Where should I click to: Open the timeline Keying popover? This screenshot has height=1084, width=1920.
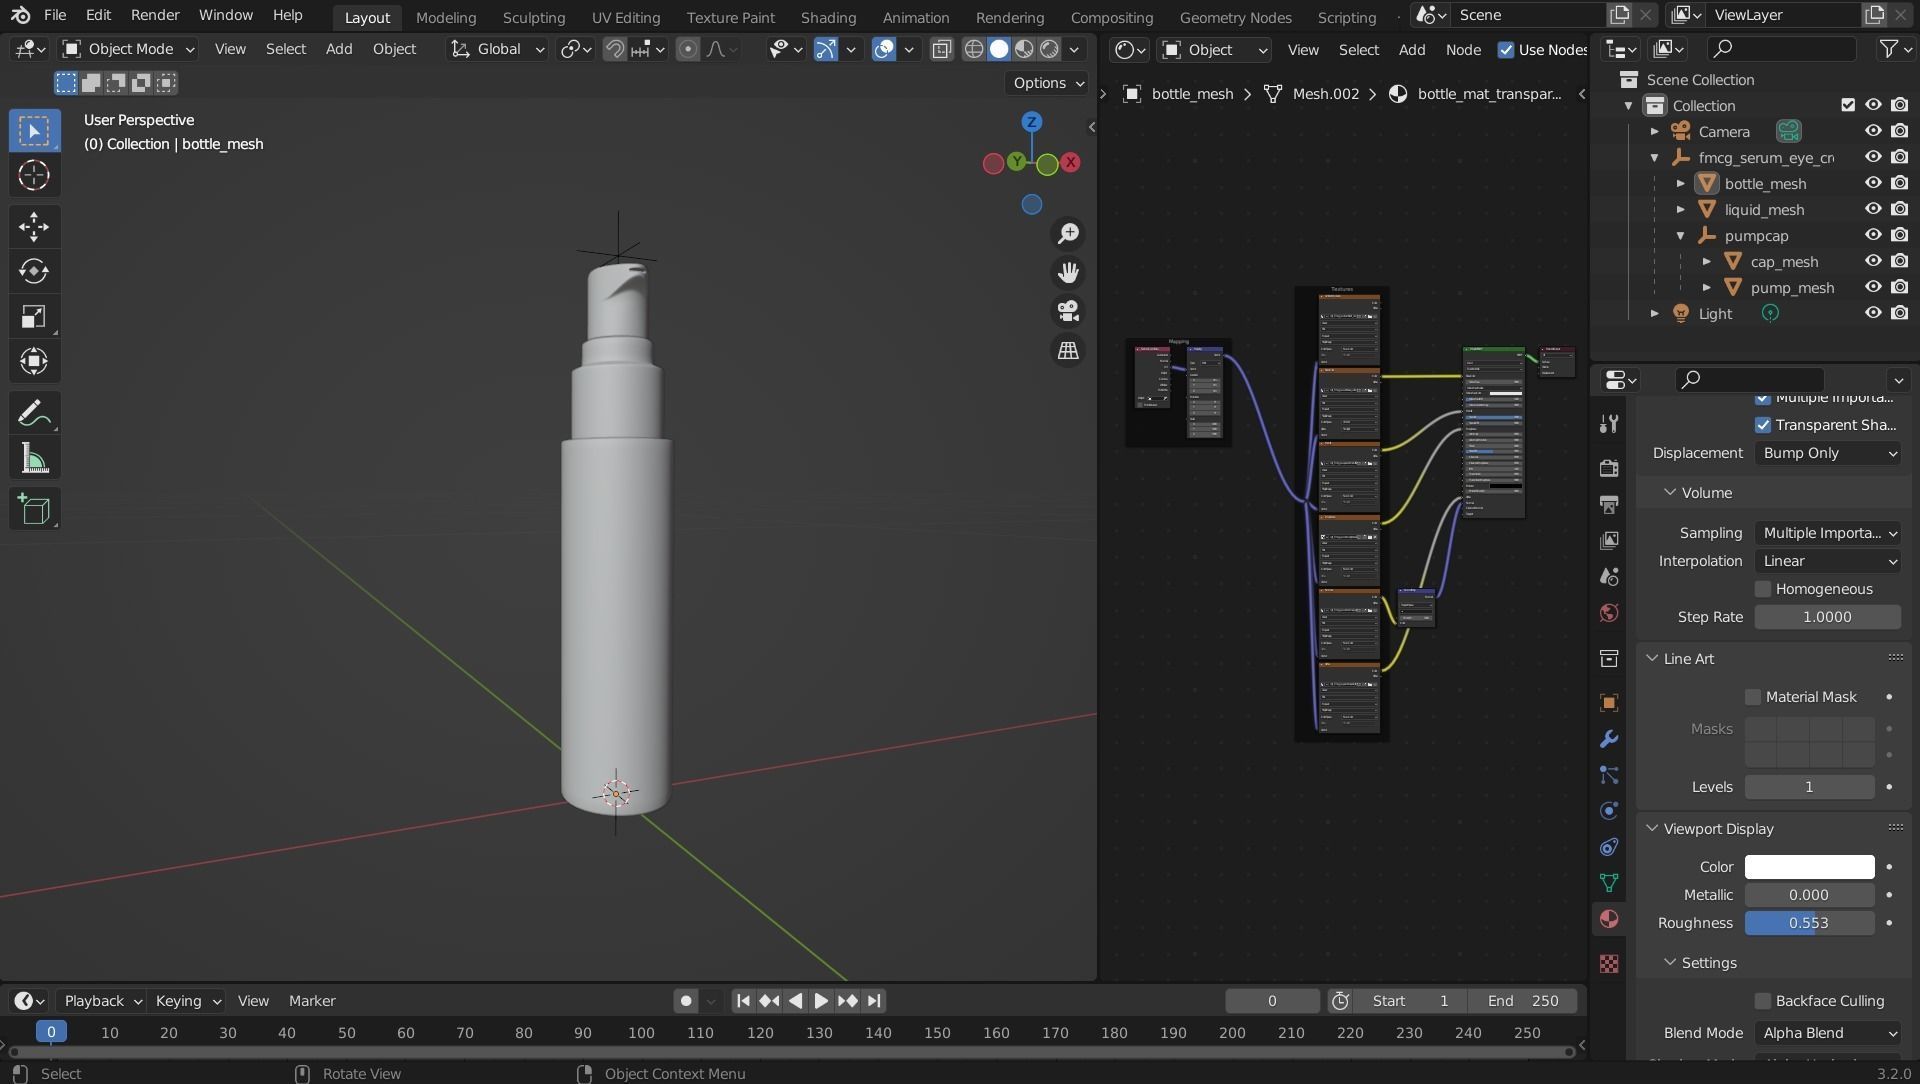[x=187, y=1001]
